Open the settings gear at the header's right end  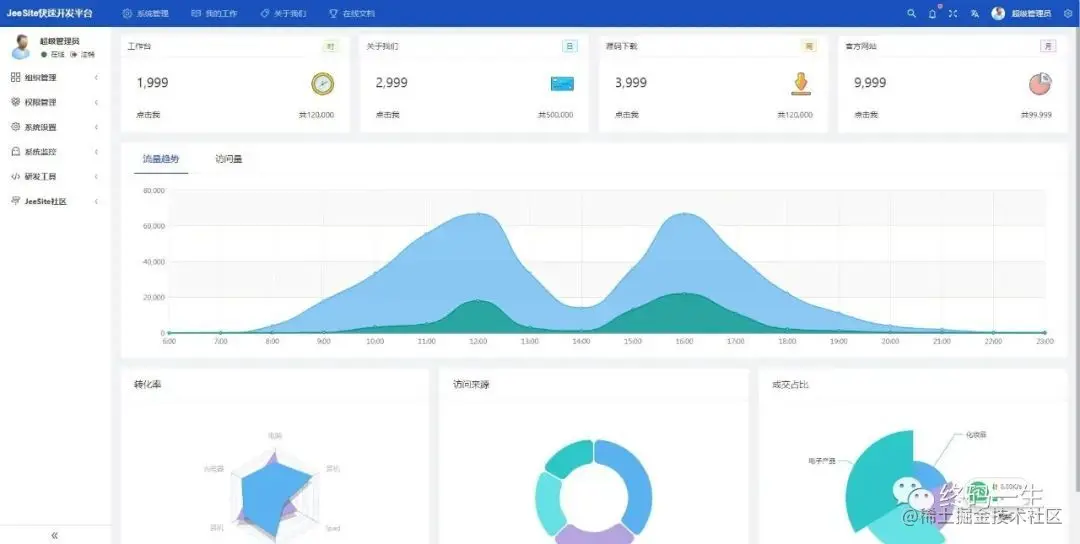click(1068, 13)
